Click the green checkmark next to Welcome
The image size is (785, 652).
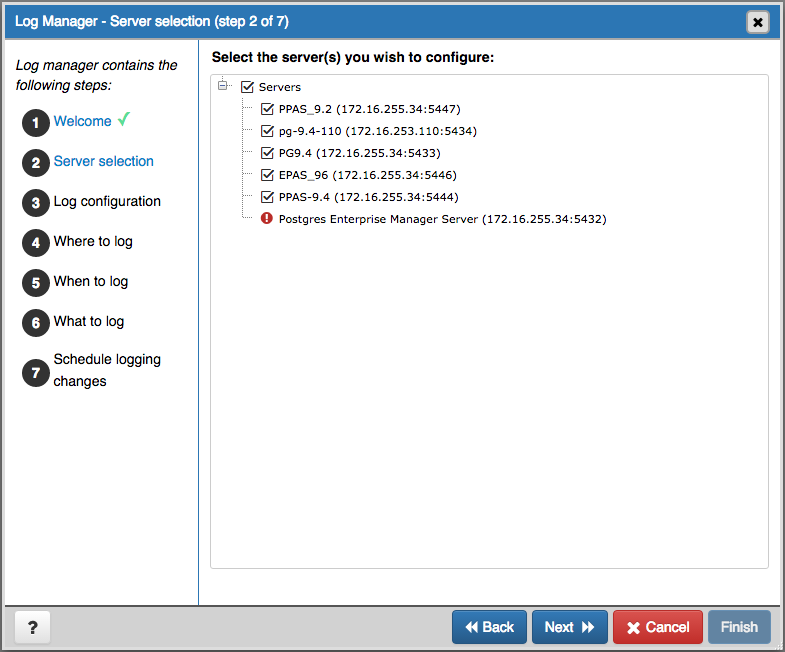tap(124, 119)
